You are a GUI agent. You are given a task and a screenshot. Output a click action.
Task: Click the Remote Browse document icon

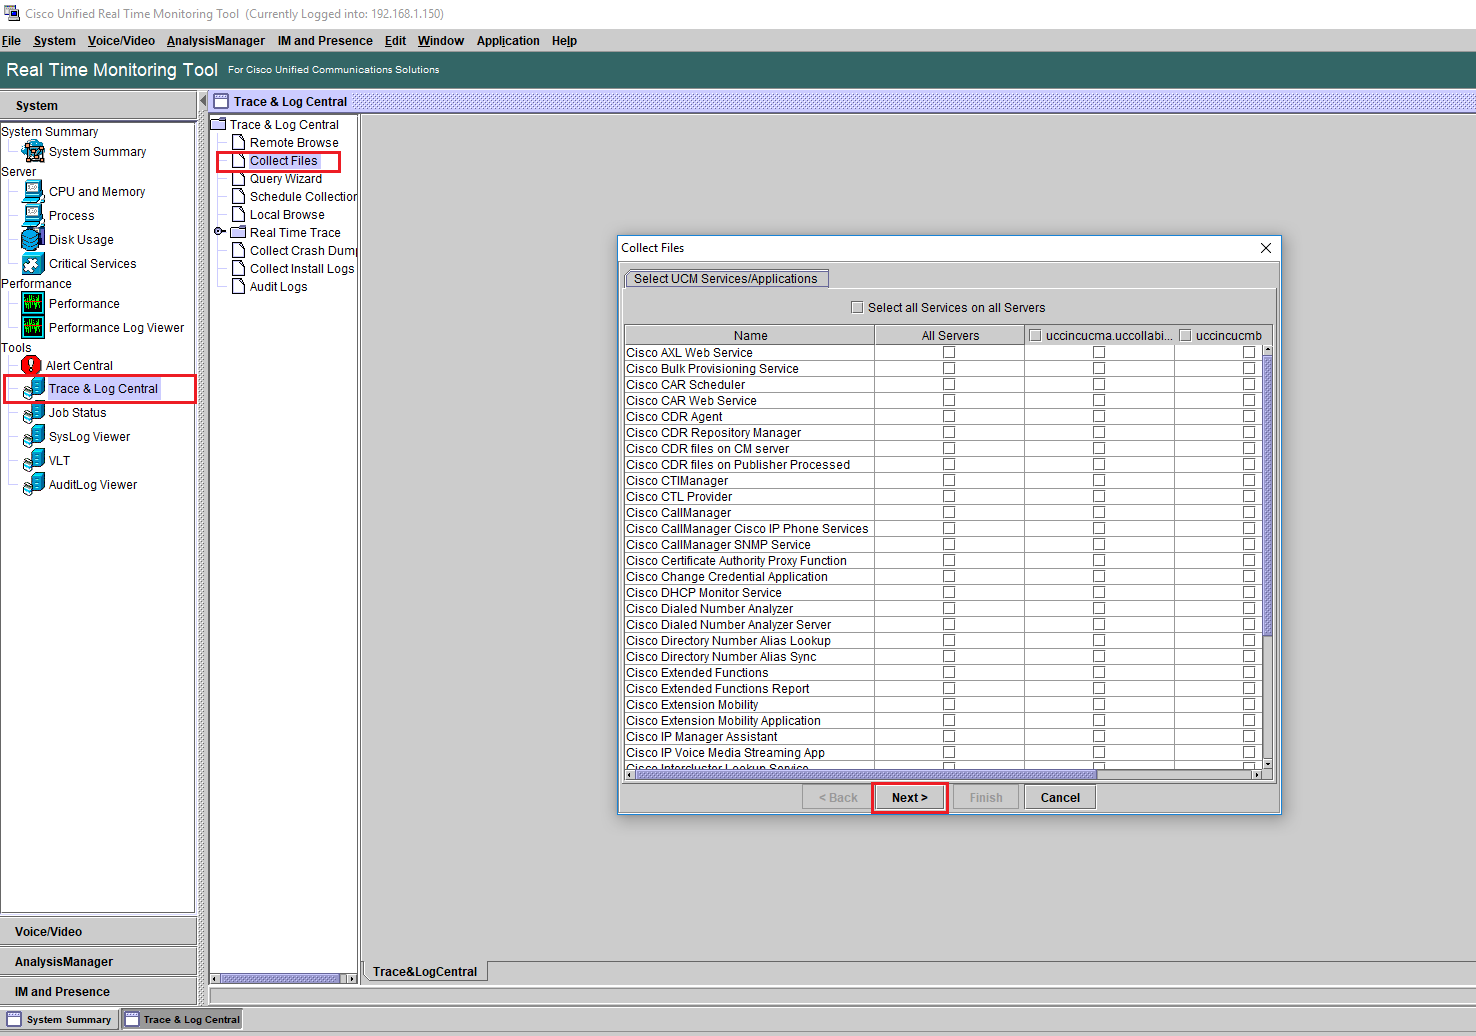238,142
